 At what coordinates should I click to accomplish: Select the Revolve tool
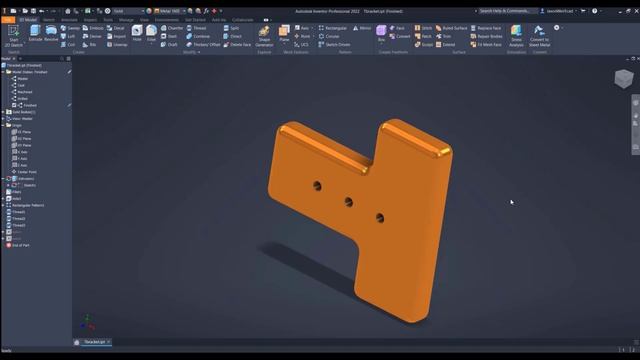pos(51,33)
